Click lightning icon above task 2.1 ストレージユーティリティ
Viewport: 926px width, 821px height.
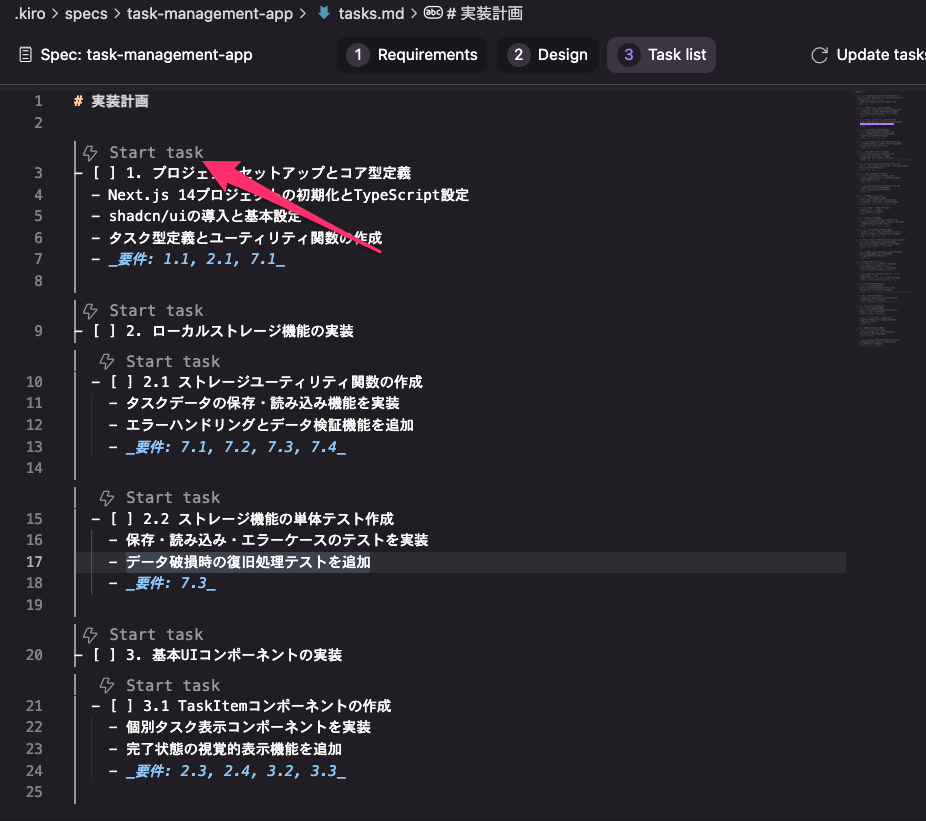coord(107,361)
